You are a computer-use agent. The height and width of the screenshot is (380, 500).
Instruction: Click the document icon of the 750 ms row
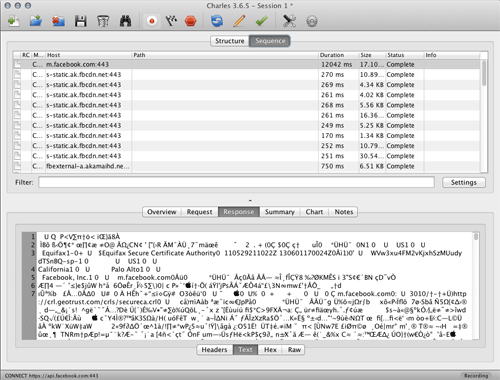[17, 166]
